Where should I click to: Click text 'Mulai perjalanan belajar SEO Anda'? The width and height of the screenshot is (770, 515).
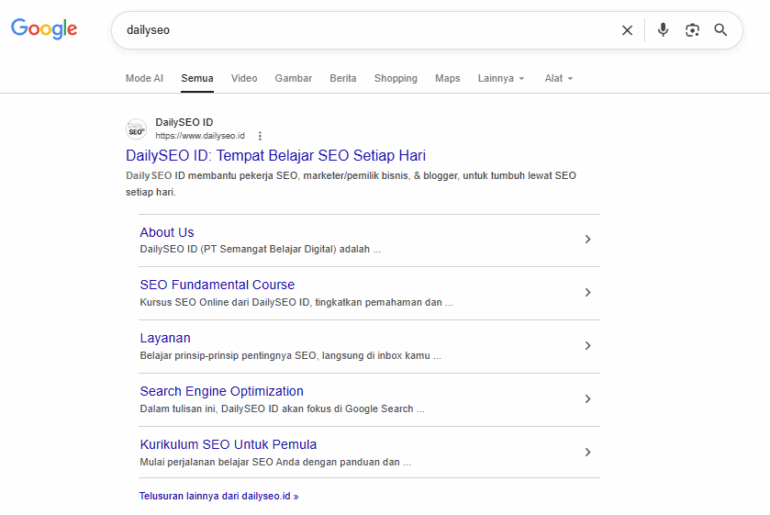[222, 462]
